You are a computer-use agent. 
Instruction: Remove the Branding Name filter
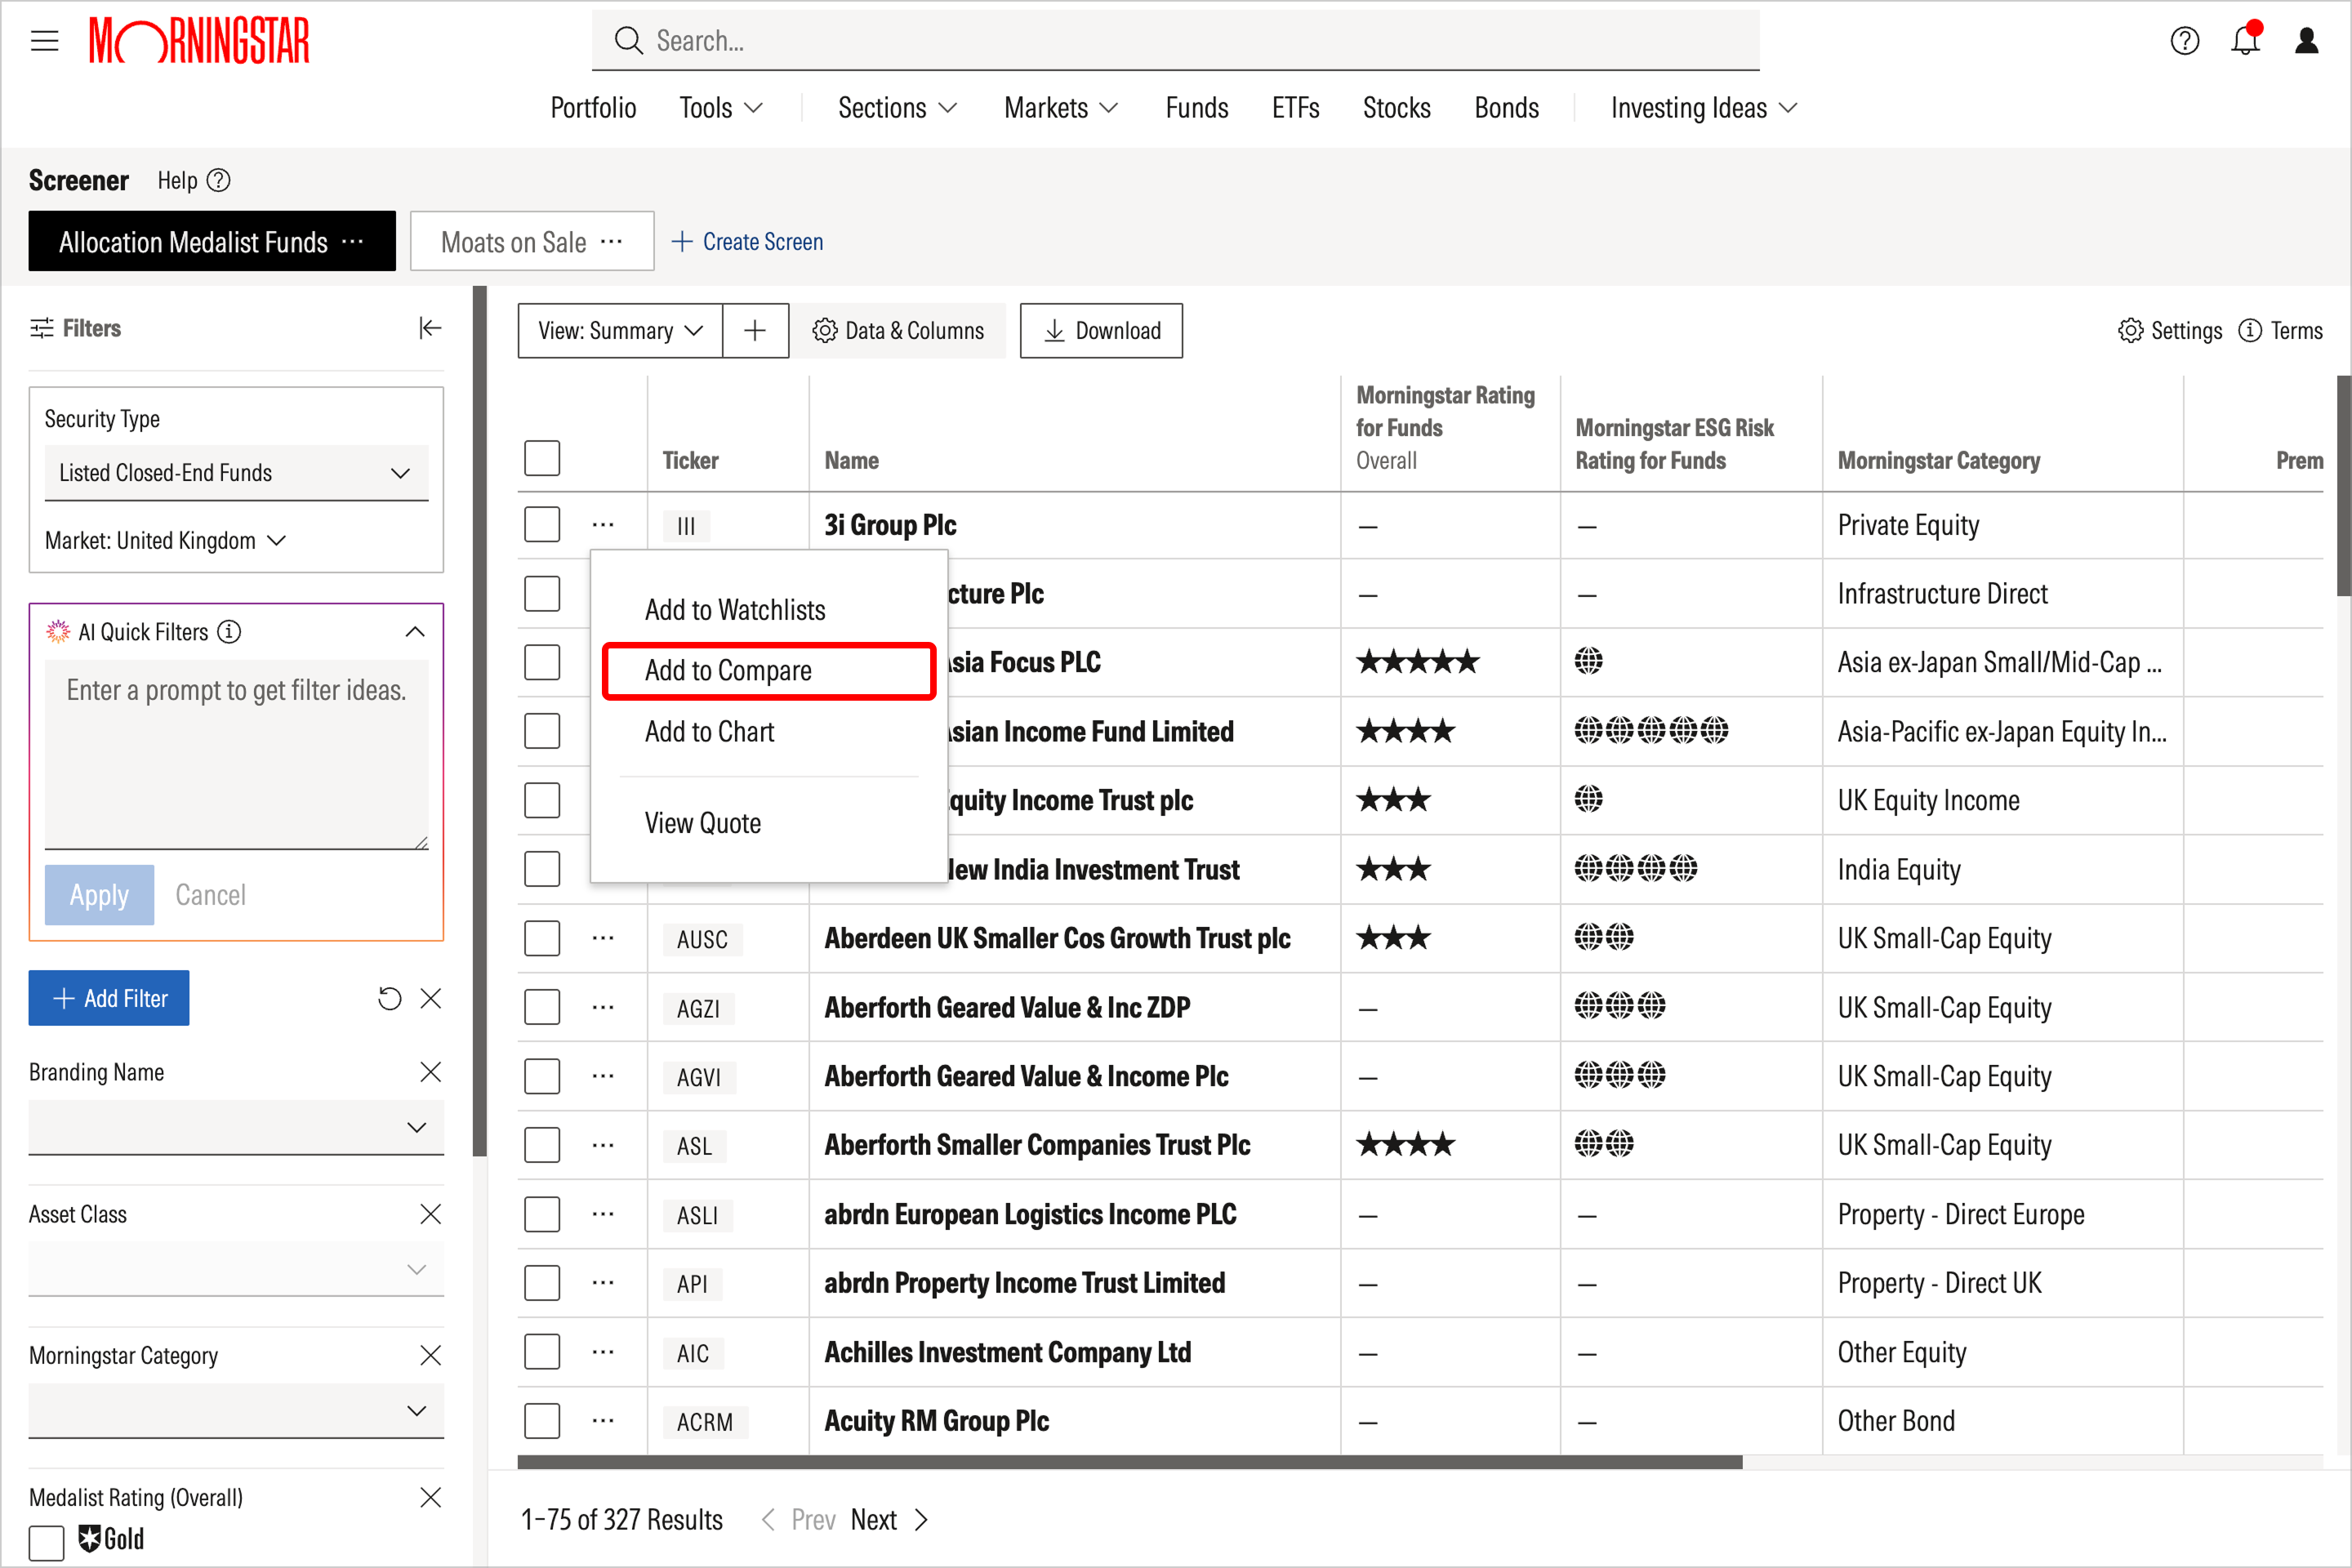[x=430, y=1072]
